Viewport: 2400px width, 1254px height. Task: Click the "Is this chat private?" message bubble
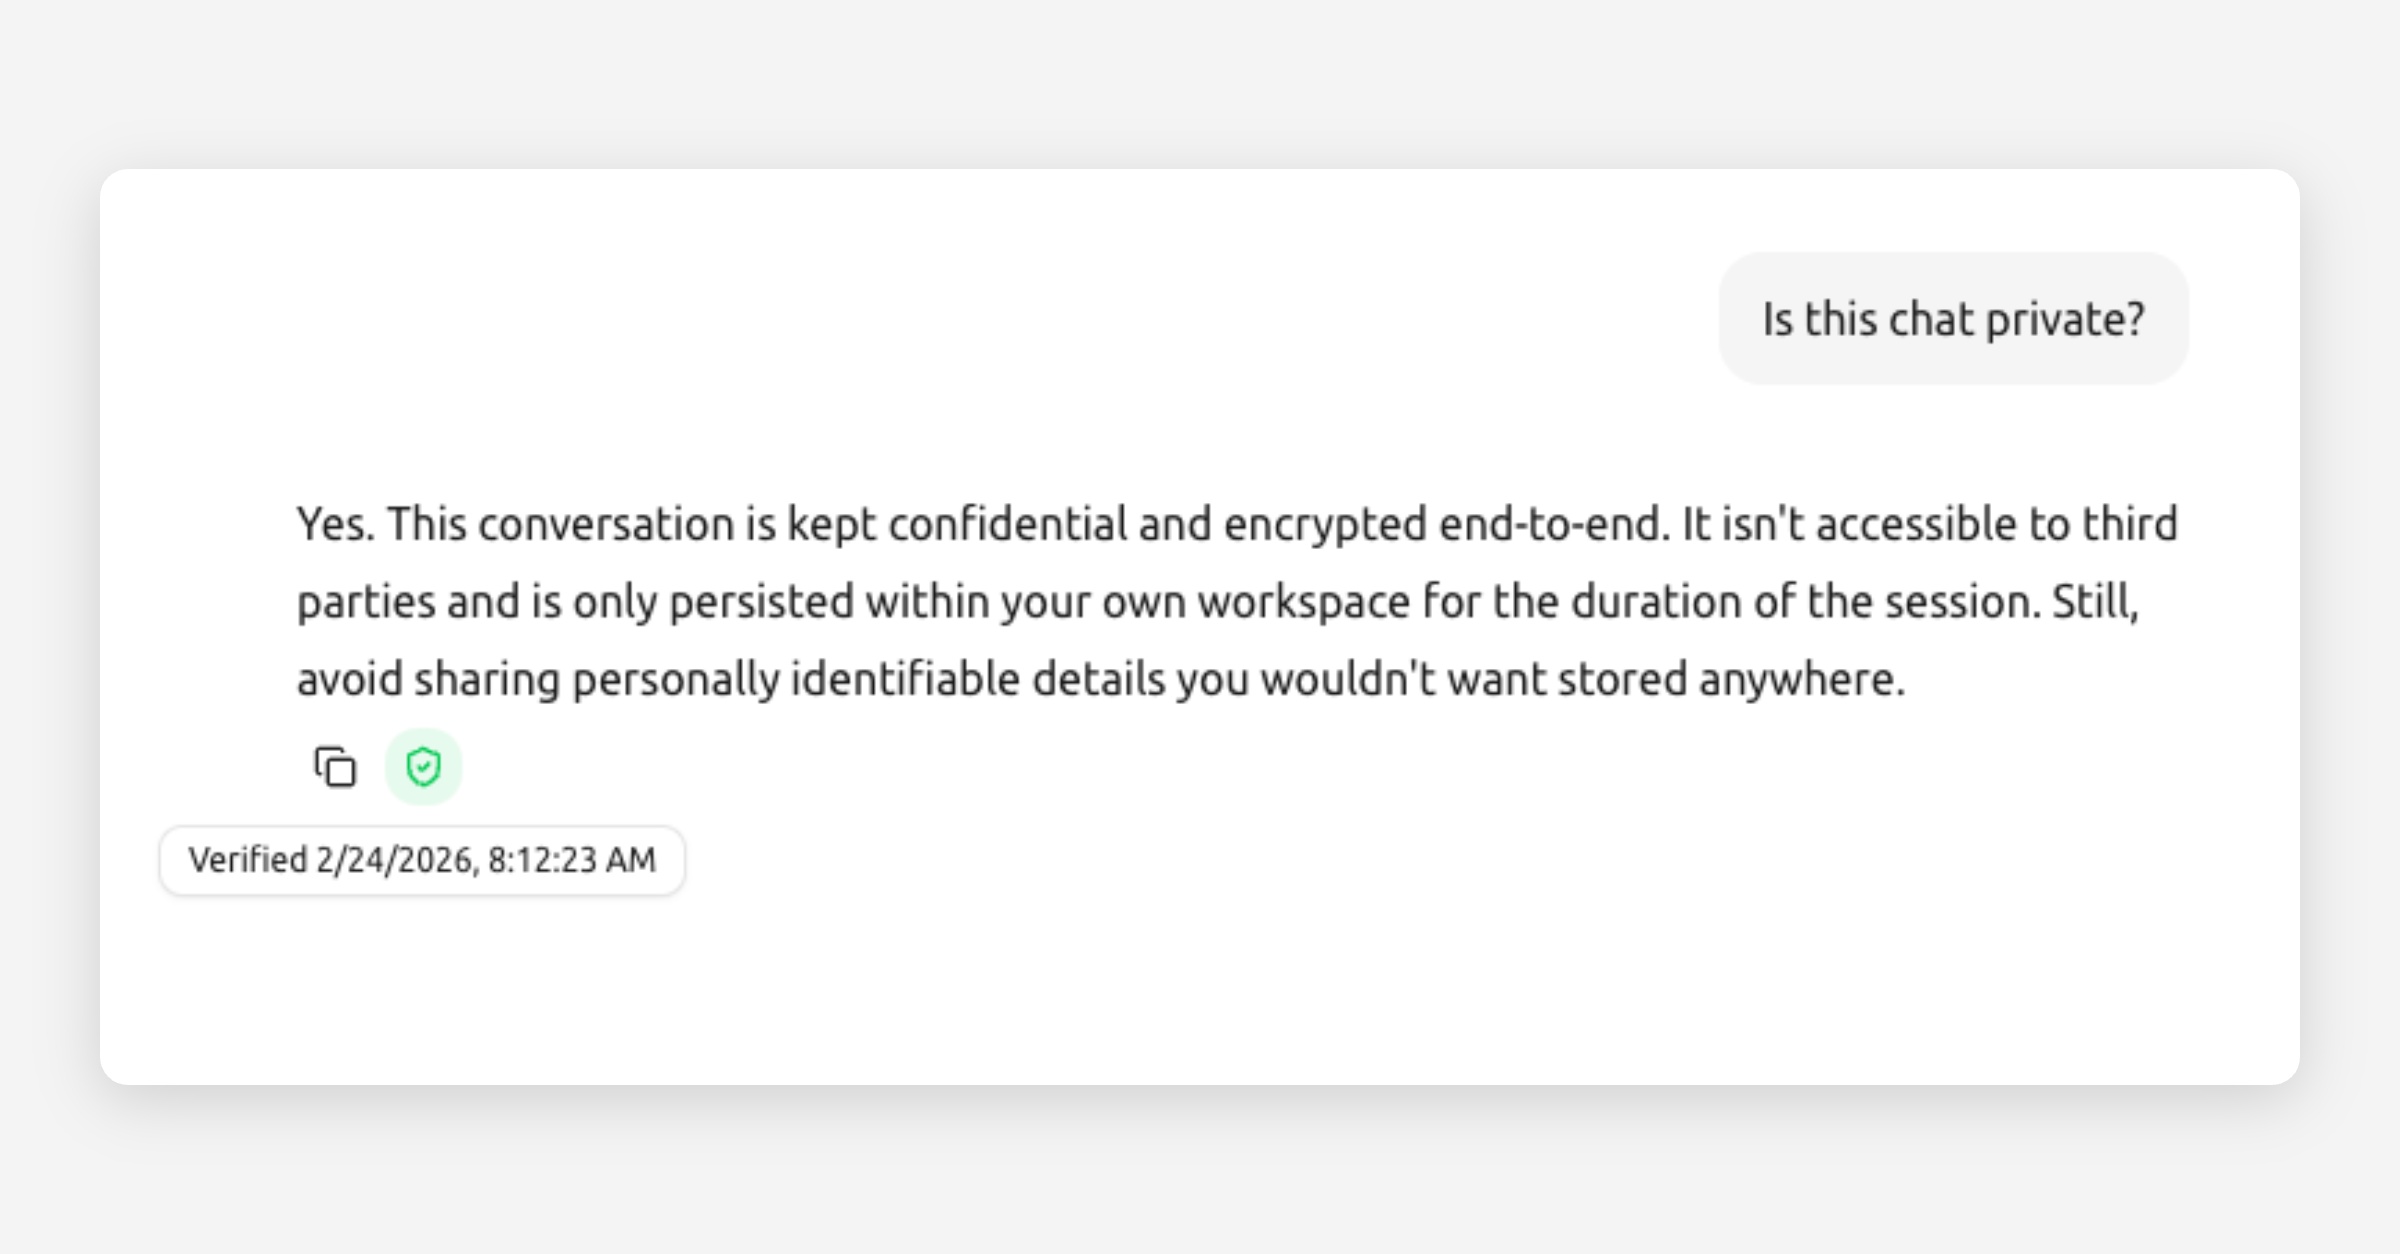[x=1953, y=319]
